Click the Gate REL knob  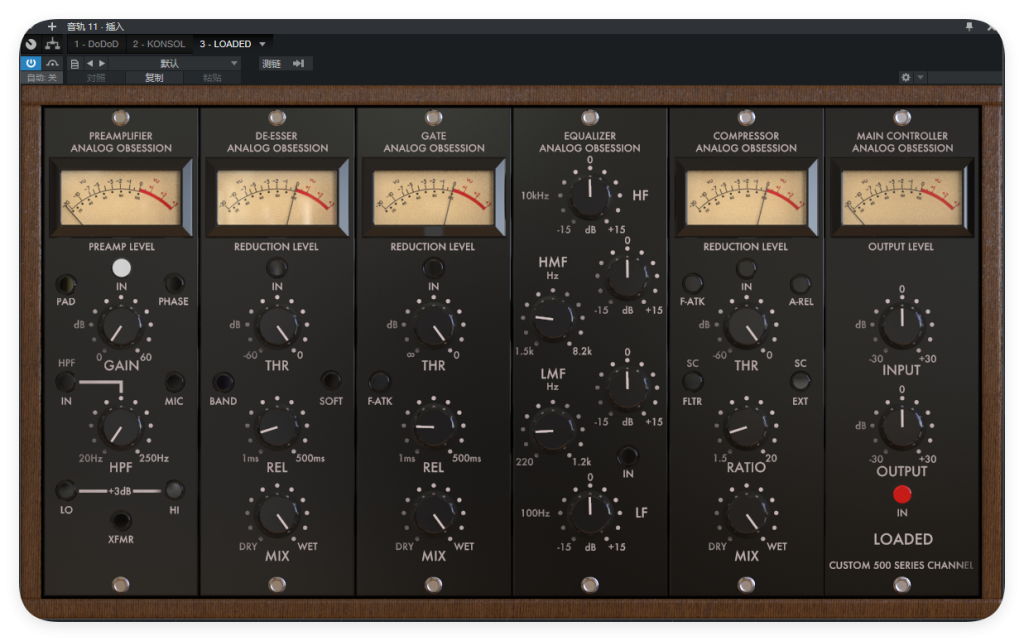coord(434,427)
